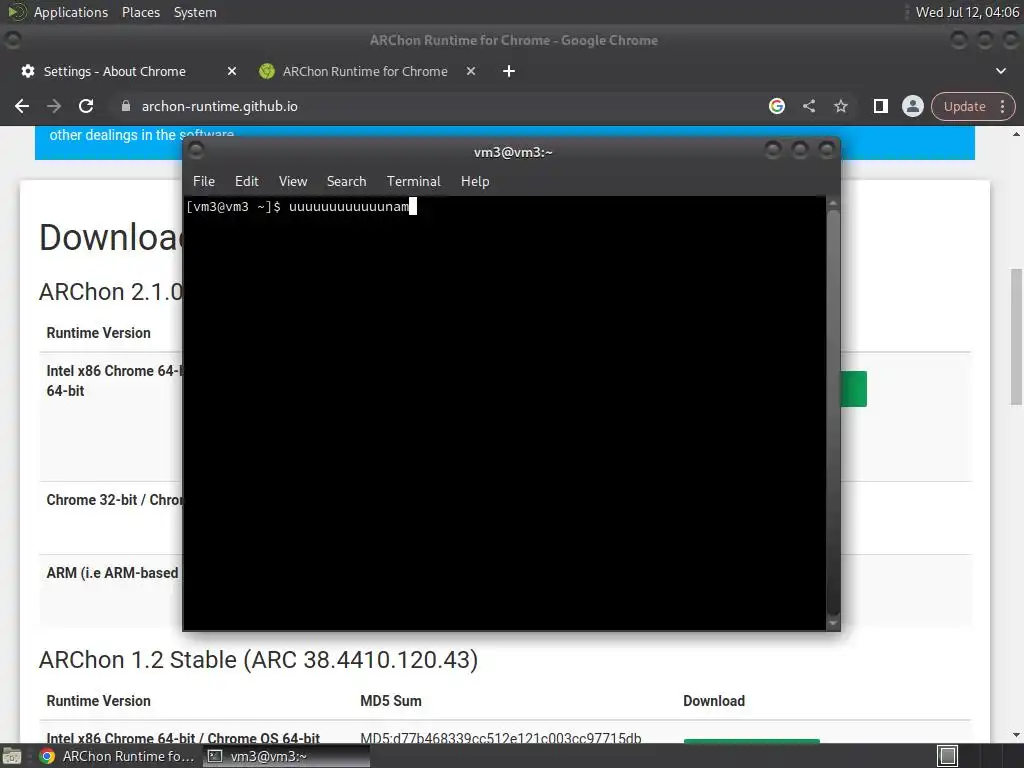Close the ARChon Runtime for Chrome tab
The height and width of the screenshot is (768, 1024).
tap(471, 71)
